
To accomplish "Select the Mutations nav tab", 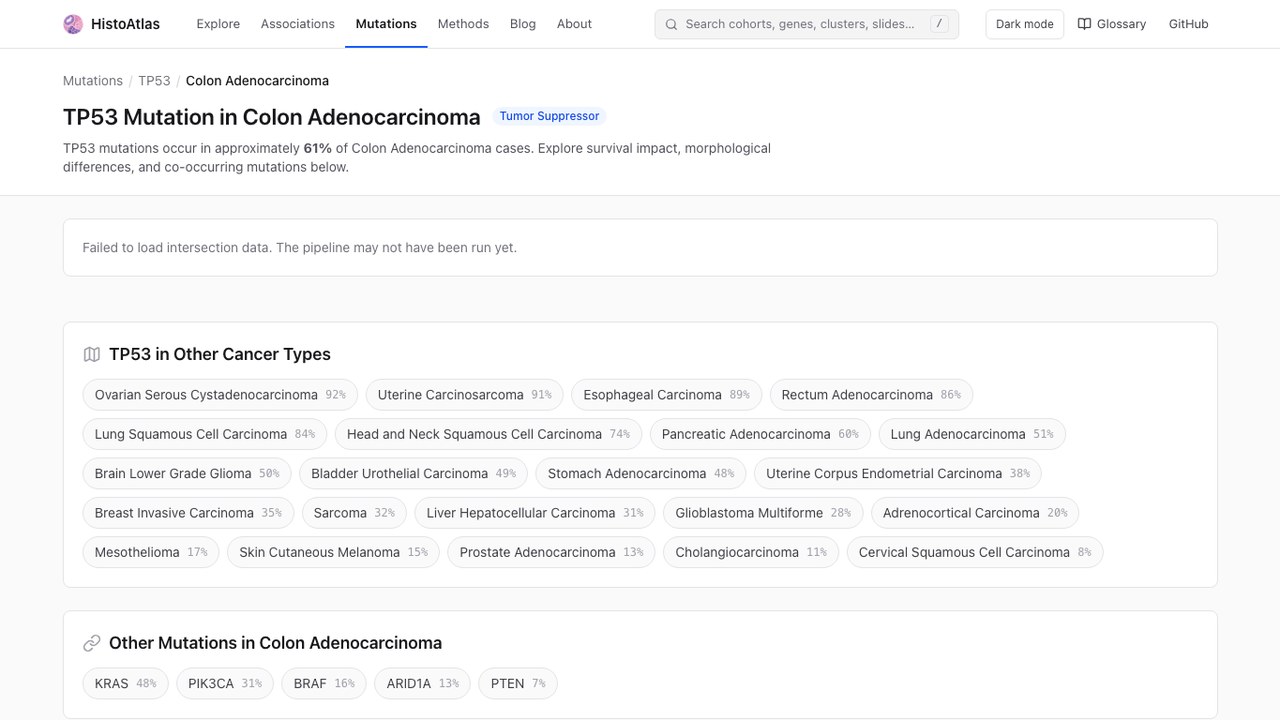I will (x=386, y=24).
